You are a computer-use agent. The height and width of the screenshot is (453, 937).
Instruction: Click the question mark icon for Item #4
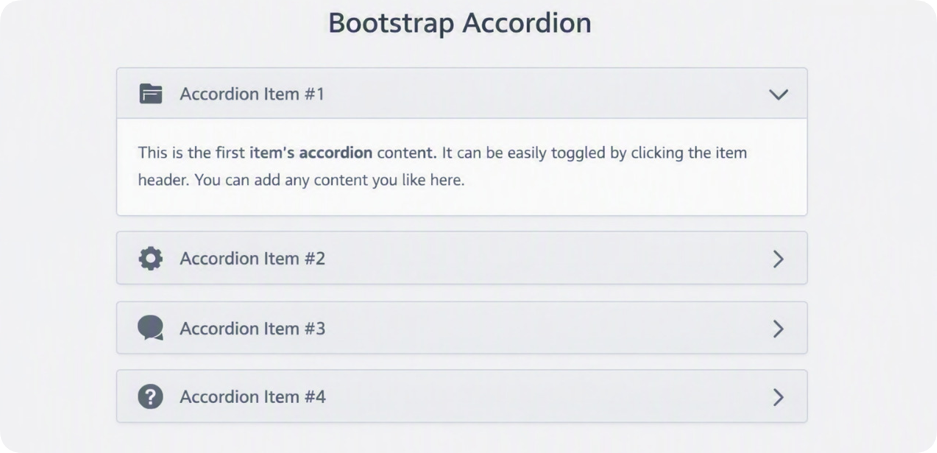click(x=151, y=397)
